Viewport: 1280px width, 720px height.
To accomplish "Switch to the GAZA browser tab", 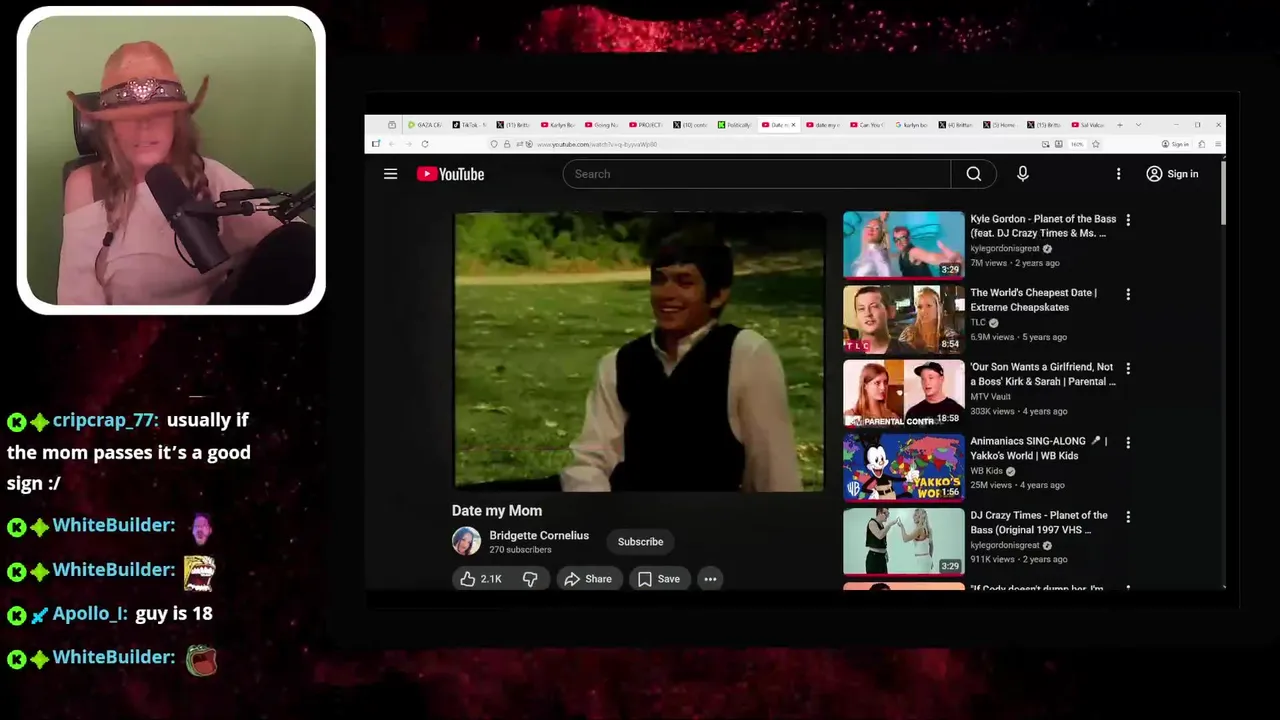I will pos(425,125).
